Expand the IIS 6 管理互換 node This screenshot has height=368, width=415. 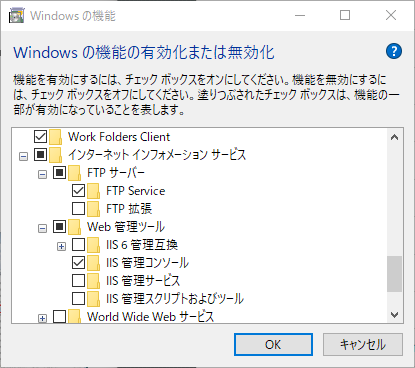point(61,247)
